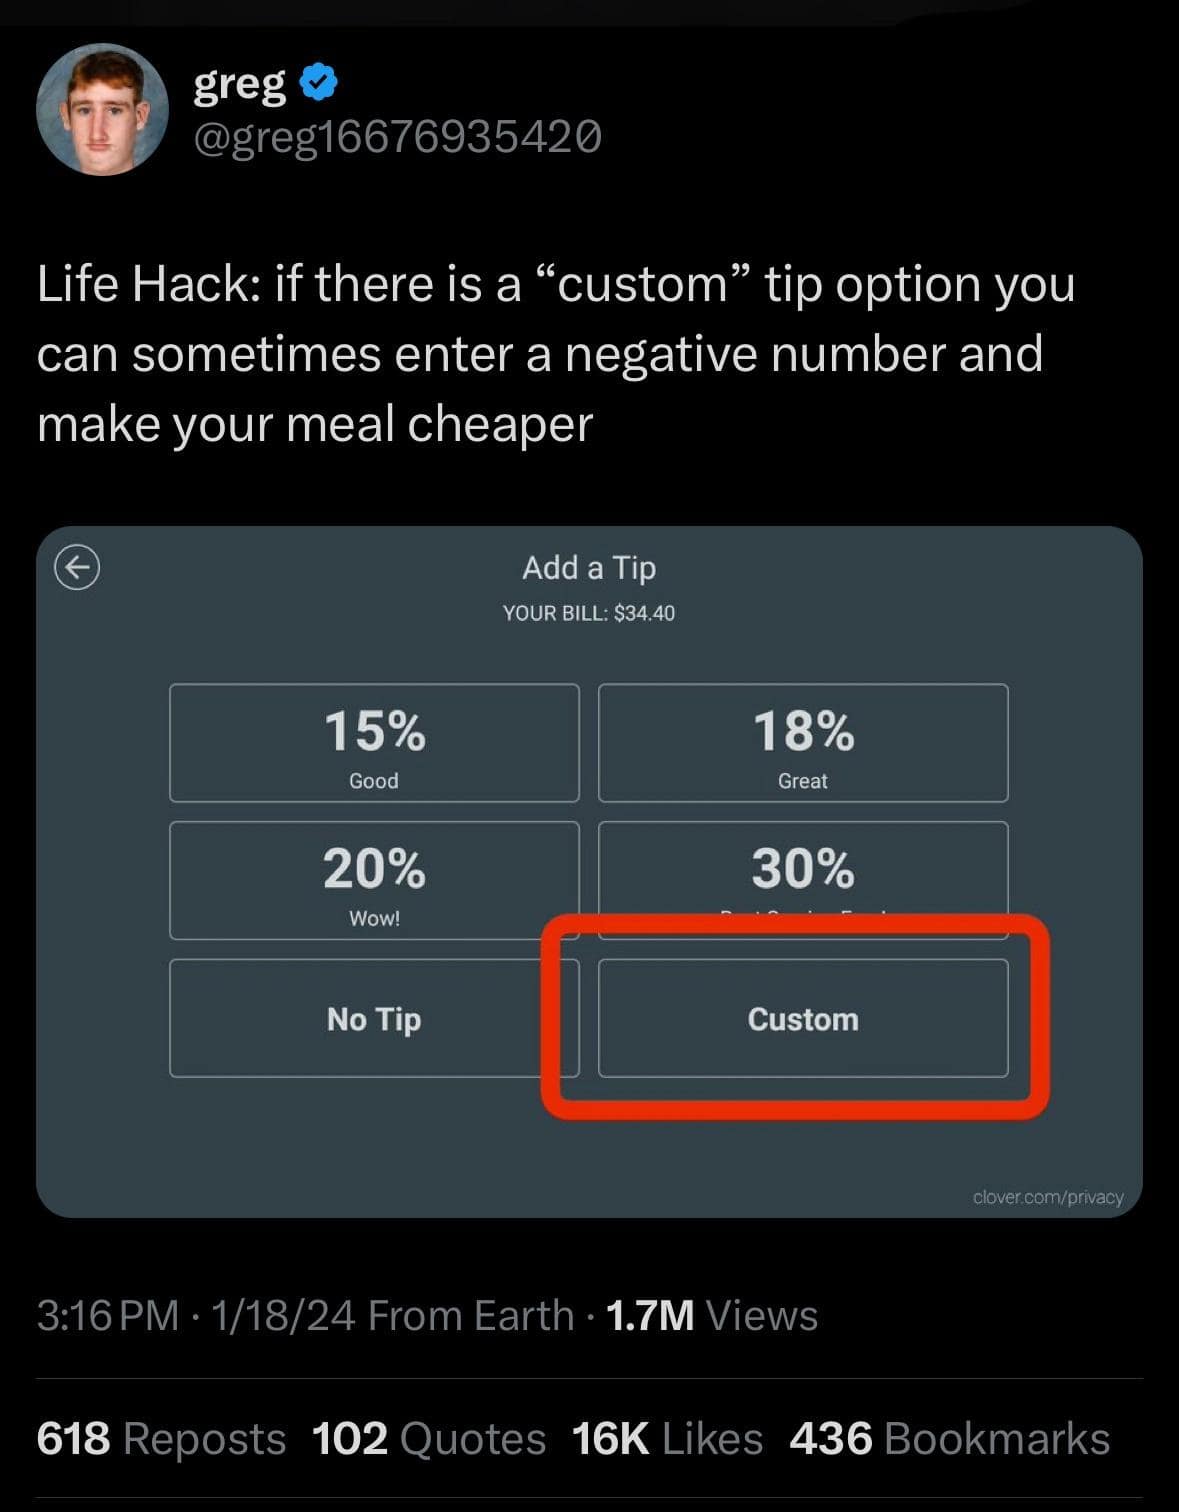Viewport: 1179px width, 1512px height.
Task: Open the display name "greg"
Action: (x=240, y=83)
